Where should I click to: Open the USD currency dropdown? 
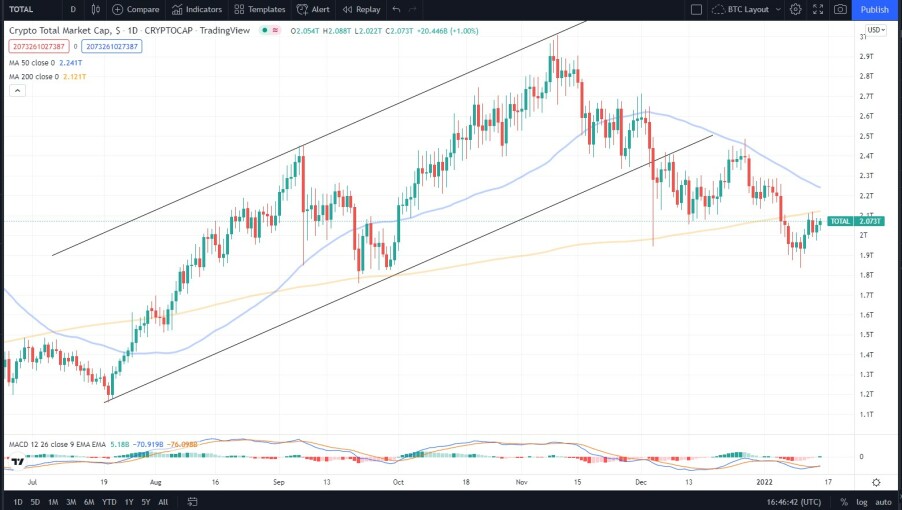[x=875, y=30]
